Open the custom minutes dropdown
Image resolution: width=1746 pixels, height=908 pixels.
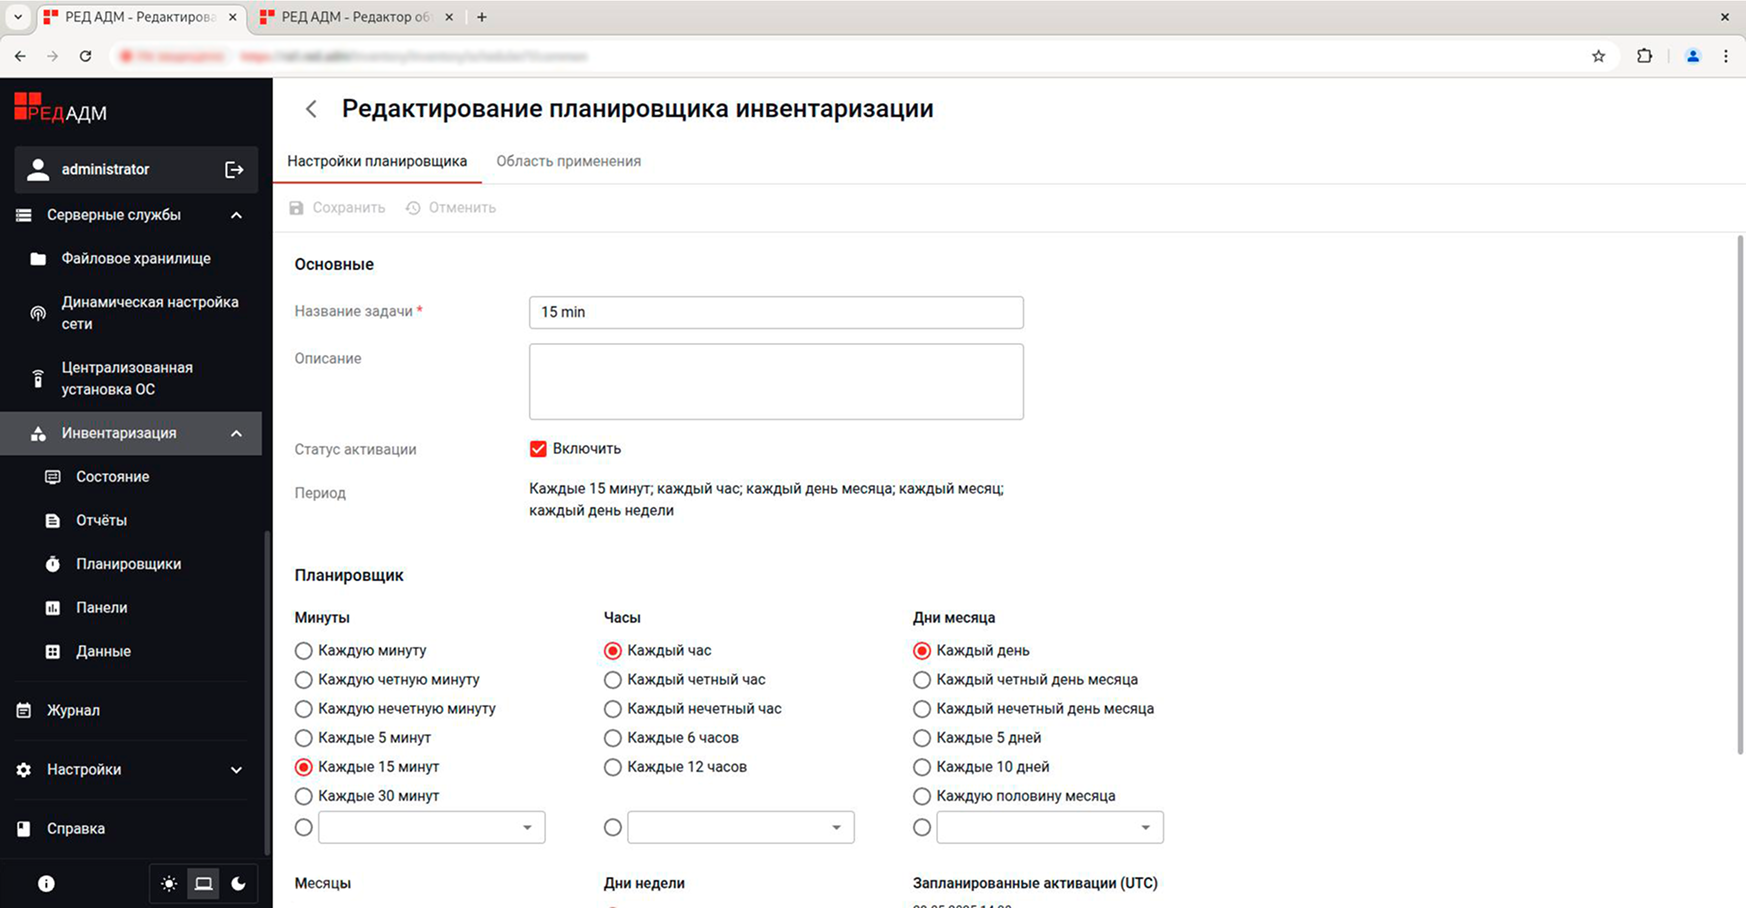coord(432,828)
